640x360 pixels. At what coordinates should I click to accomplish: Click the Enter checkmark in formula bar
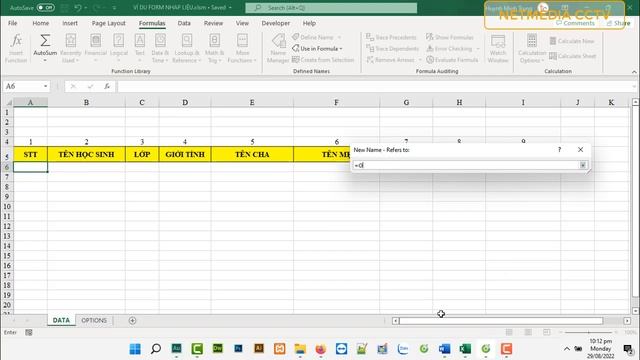click(90, 86)
